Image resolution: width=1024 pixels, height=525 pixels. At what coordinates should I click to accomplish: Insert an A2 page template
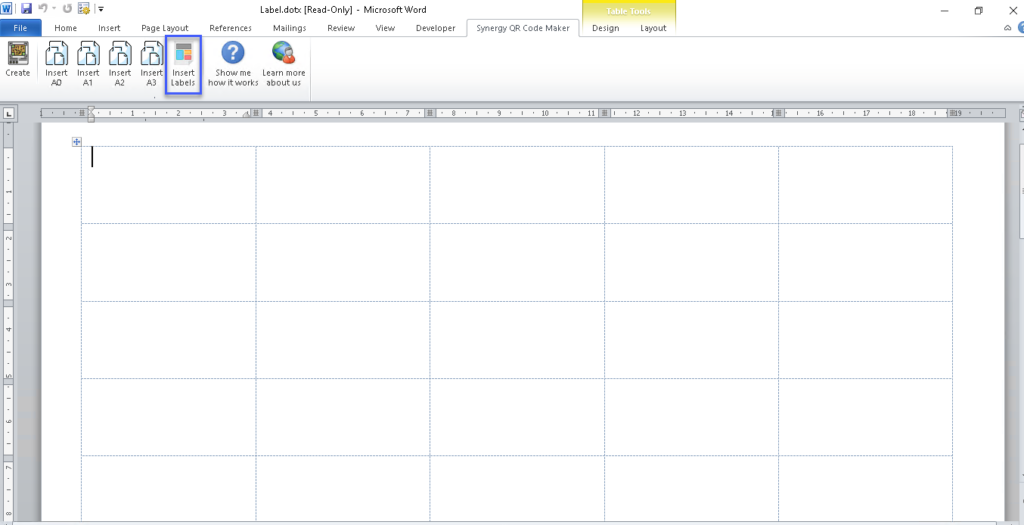(x=120, y=64)
